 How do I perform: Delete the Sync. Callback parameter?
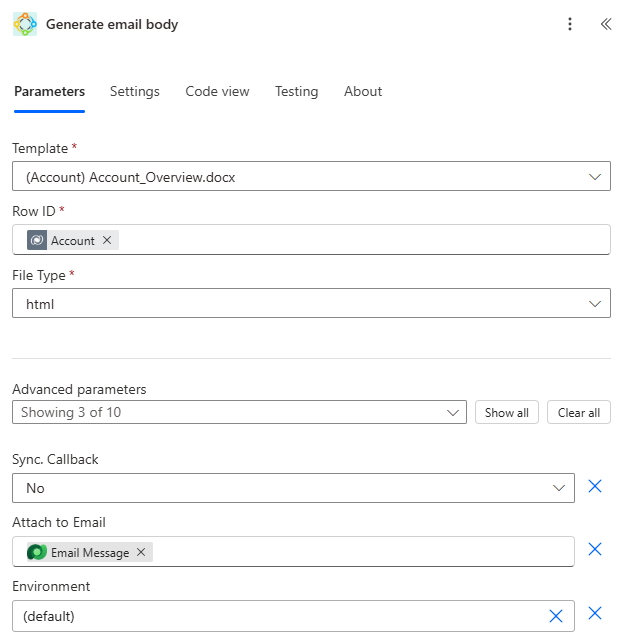(x=595, y=486)
